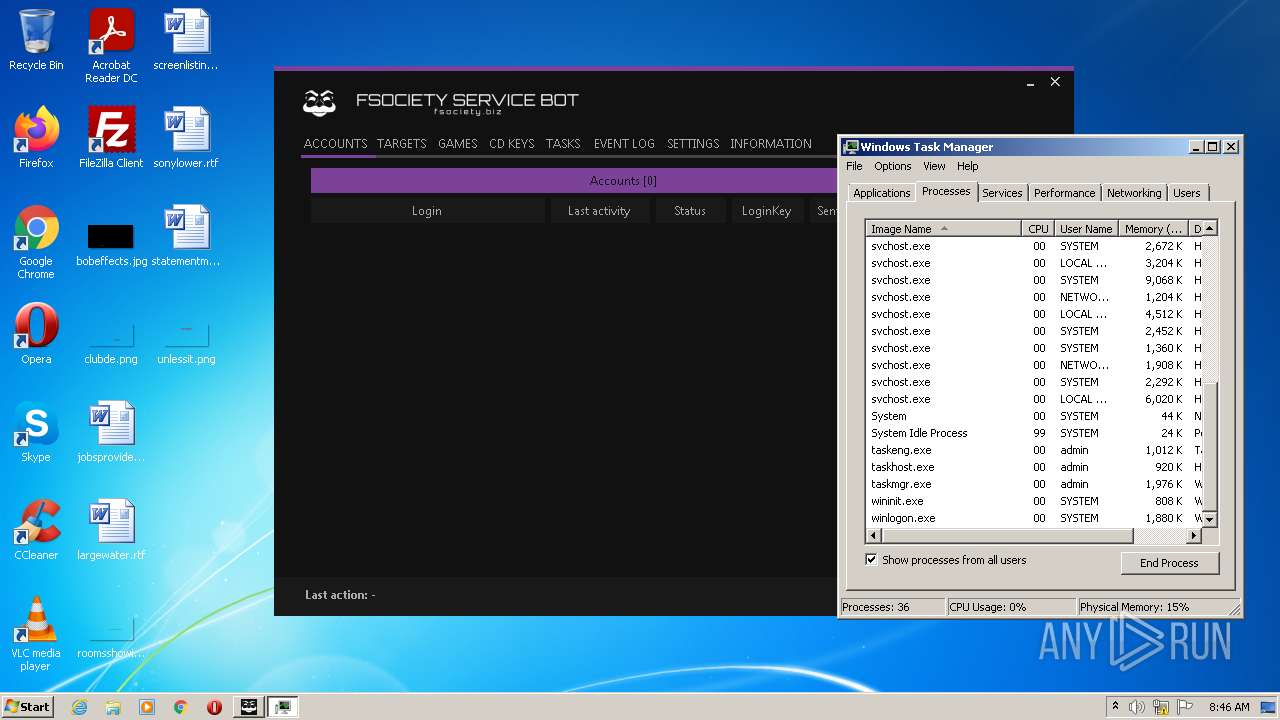Open Internet Explorer from taskbar
1280x720 pixels.
point(80,707)
